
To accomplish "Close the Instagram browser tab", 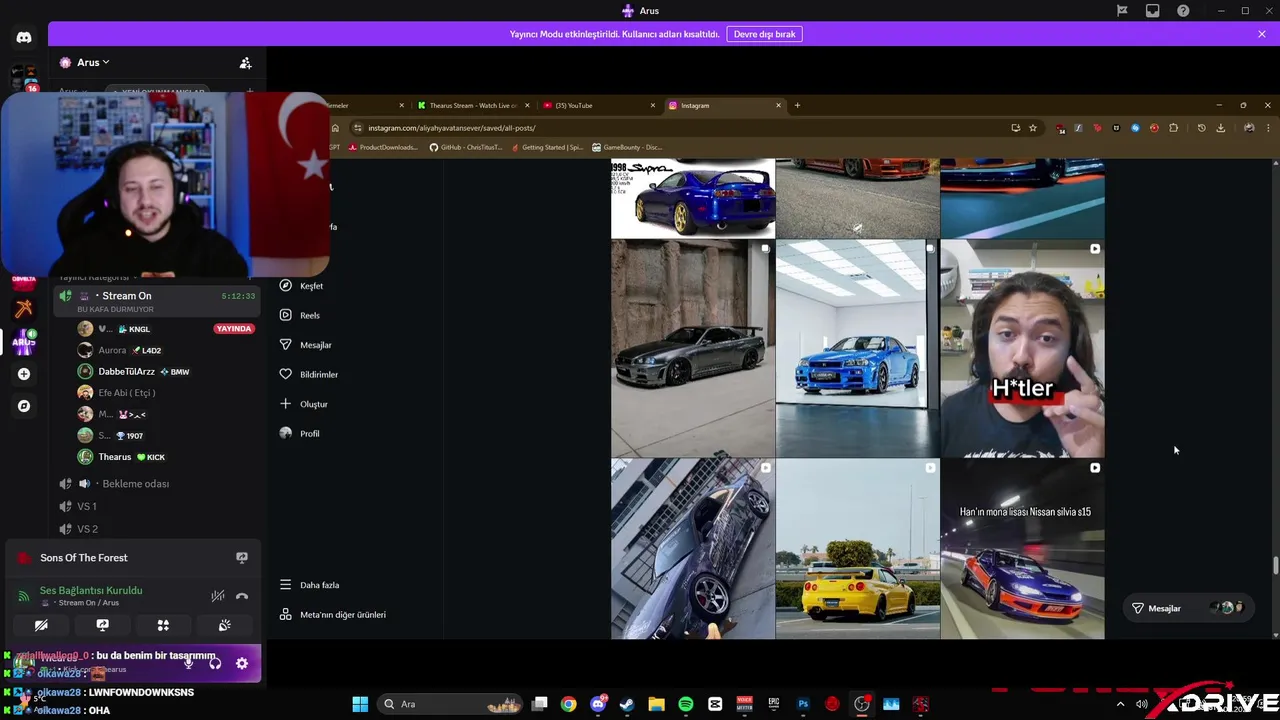I will 778,105.
